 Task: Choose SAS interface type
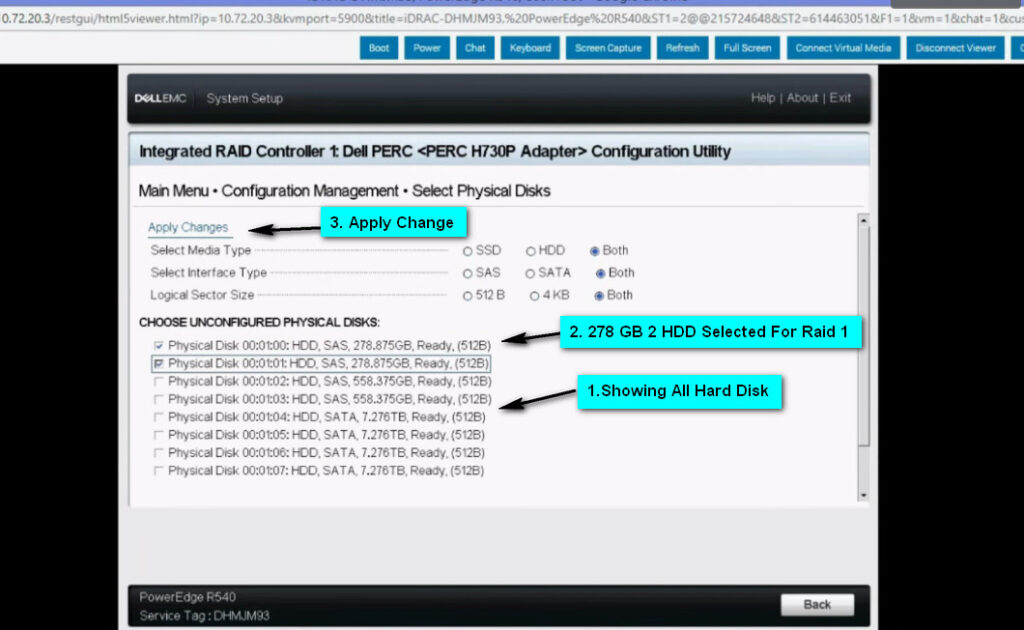(x=468, y=274)
